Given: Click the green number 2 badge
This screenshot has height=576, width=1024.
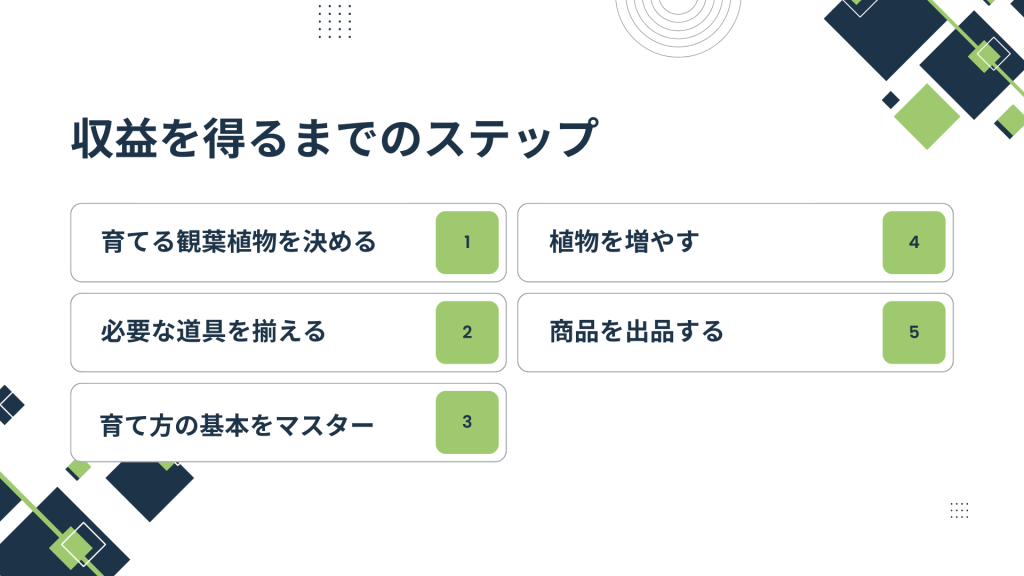Looking at the screenshot, I should click(x=467, y=332).
